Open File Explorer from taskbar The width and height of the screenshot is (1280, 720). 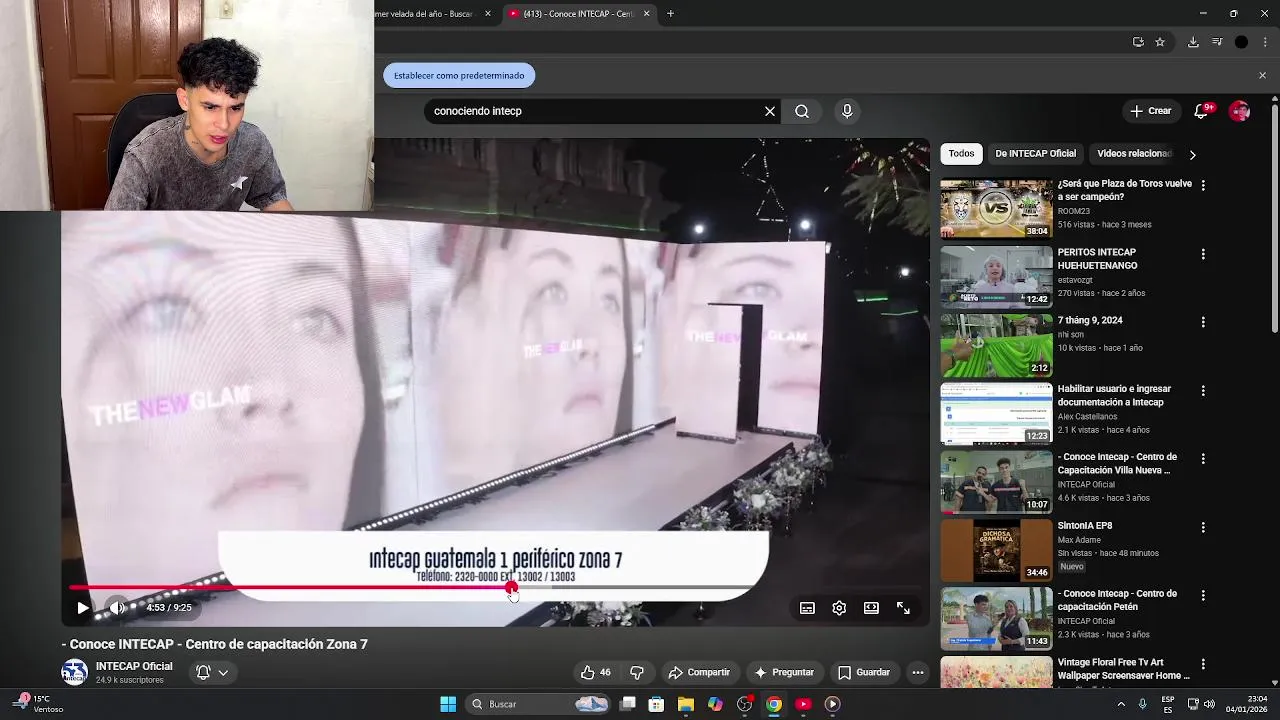pyautogui.click(x=685, y=704)
